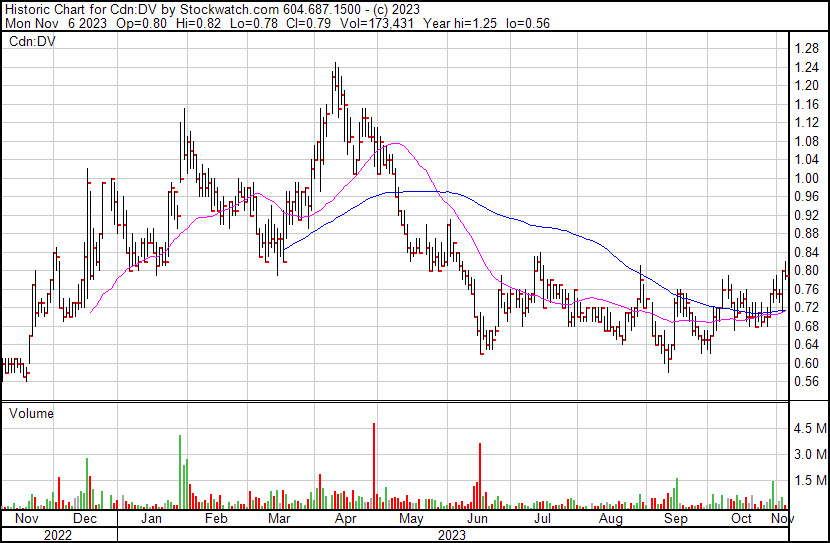
Task: Click the 1.20 price axis label
Action: 806,86
